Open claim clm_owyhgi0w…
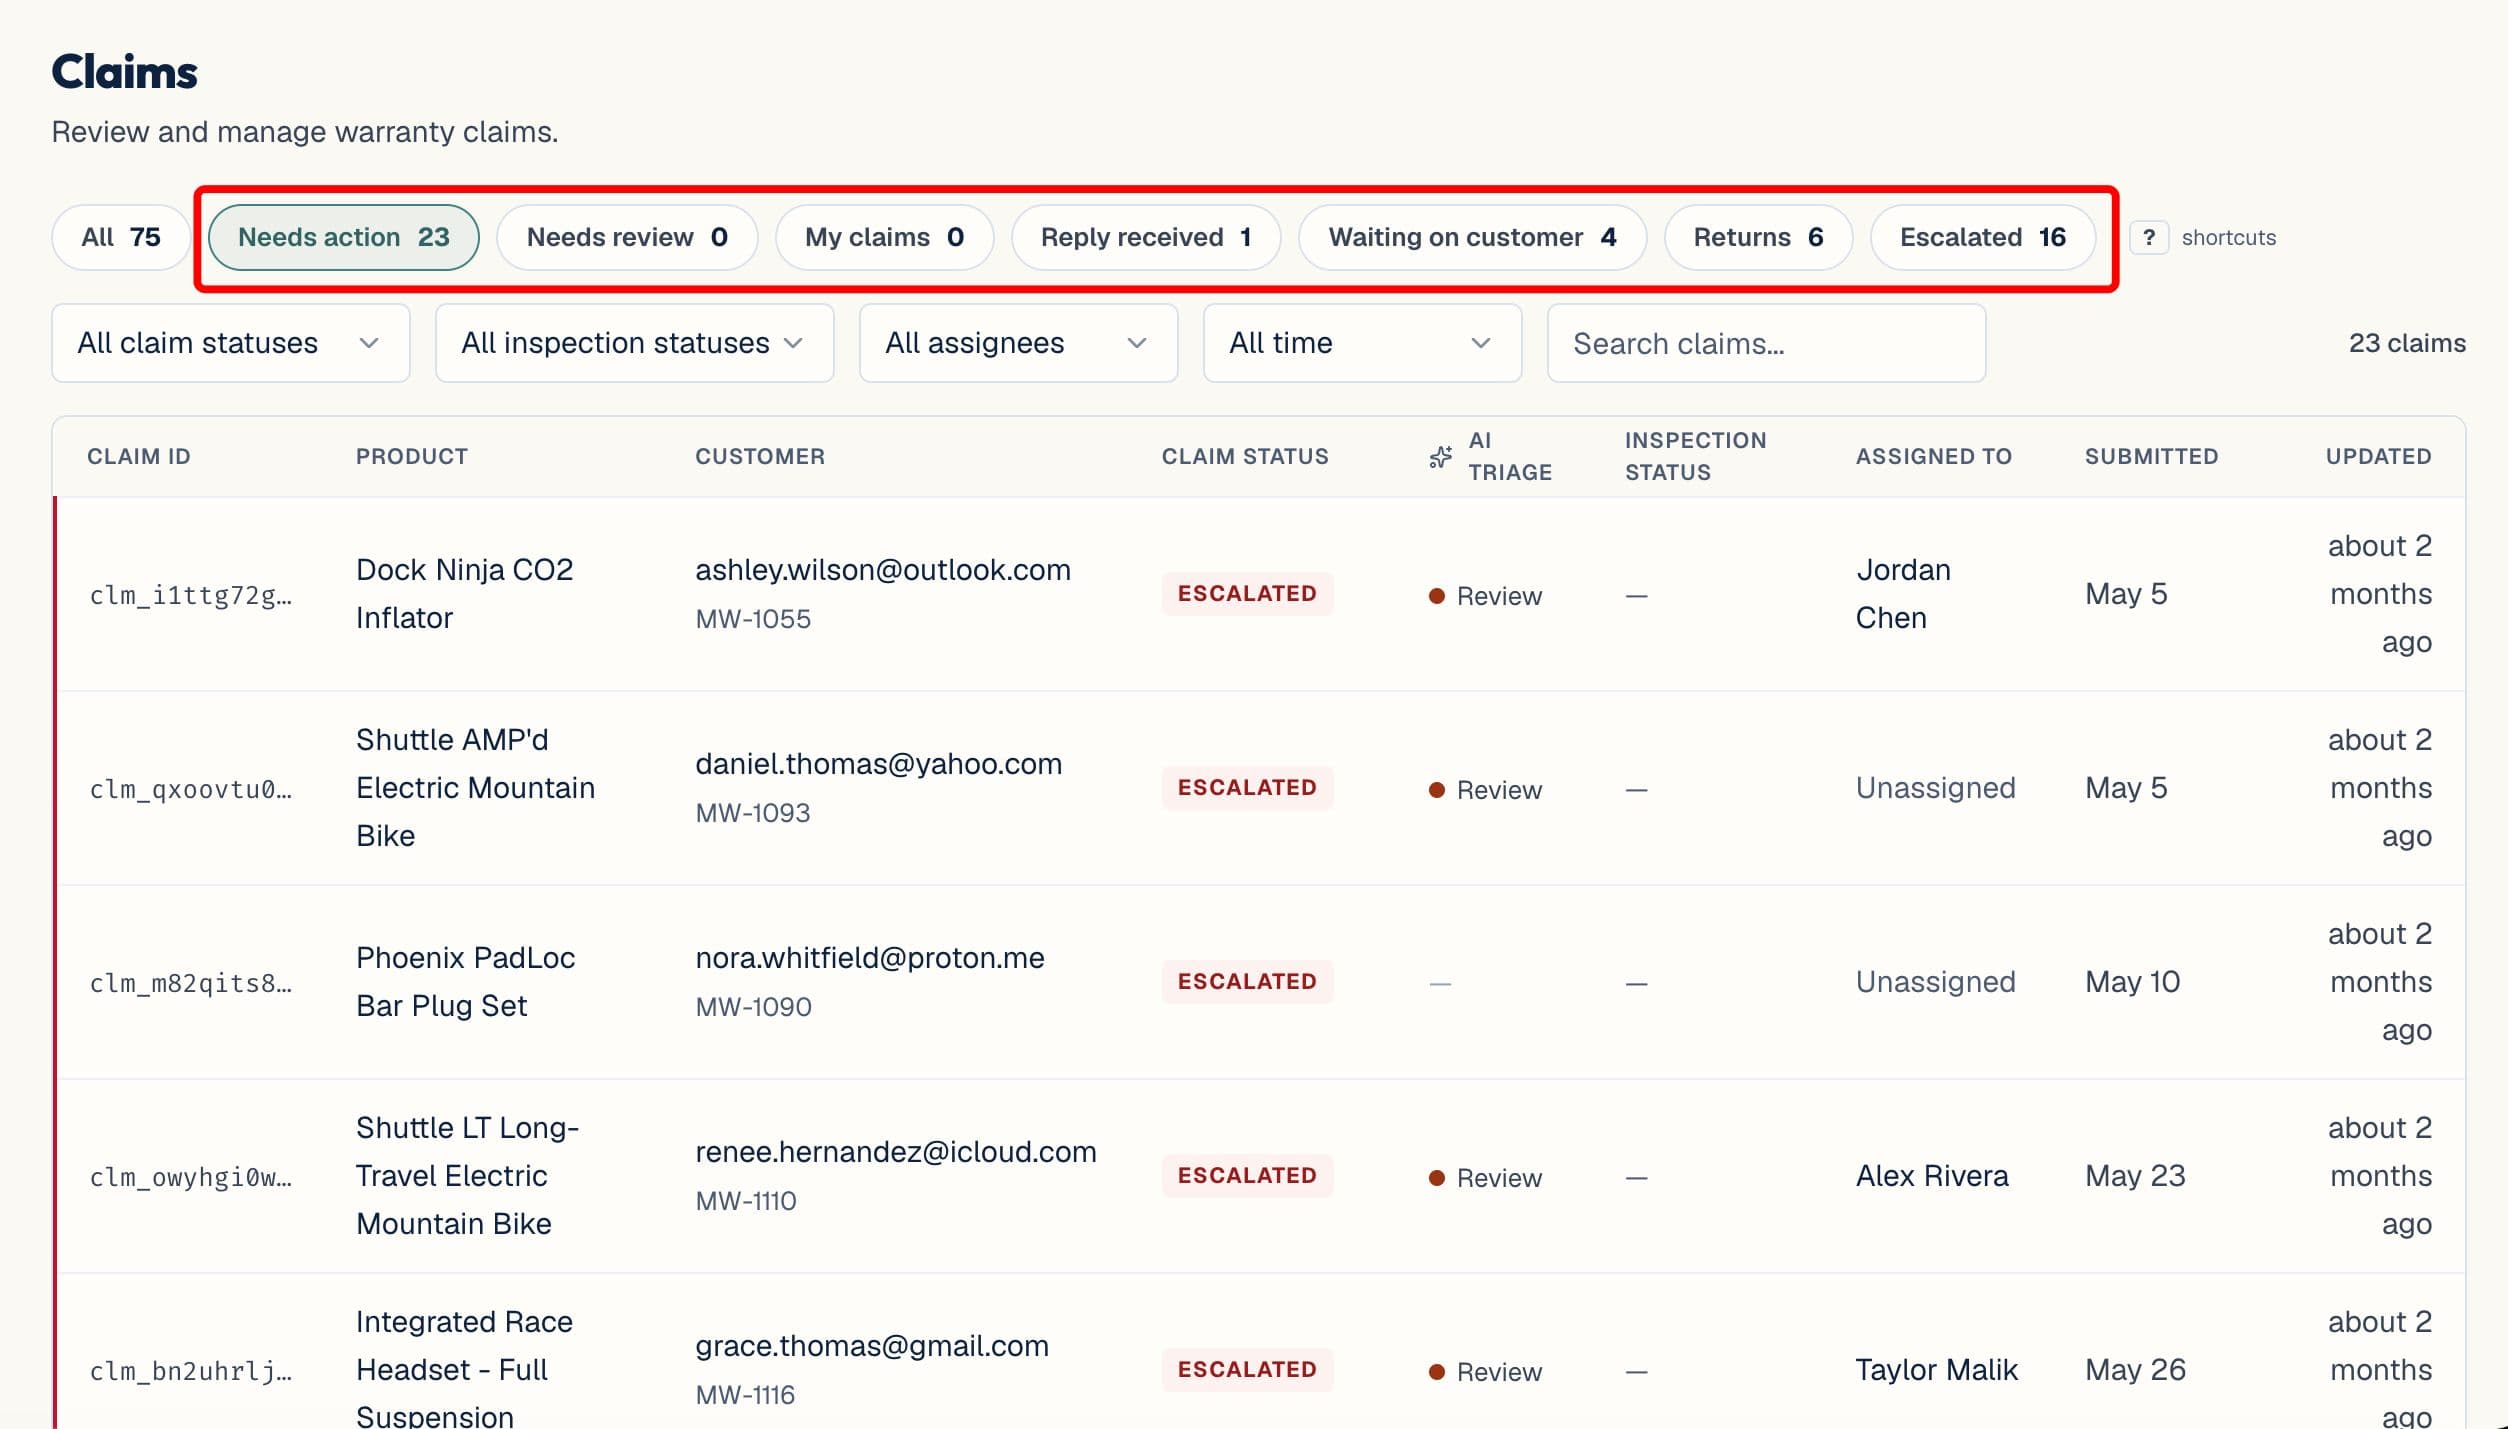 click(191, 1178)
